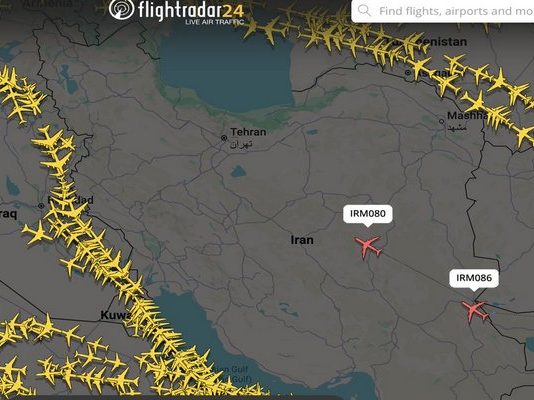Click the Kuwait country label

click(116, 315)
